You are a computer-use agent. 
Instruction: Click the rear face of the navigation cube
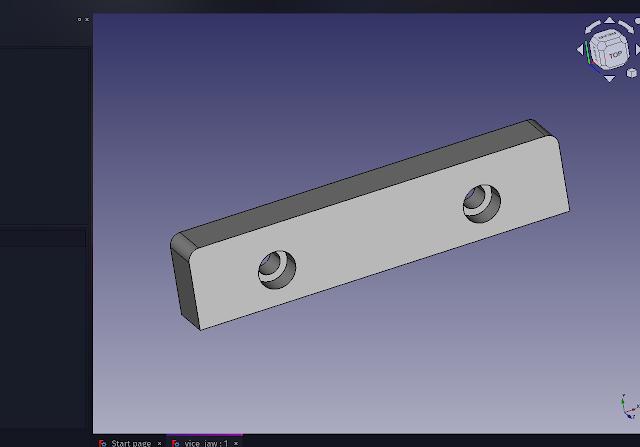607,36
